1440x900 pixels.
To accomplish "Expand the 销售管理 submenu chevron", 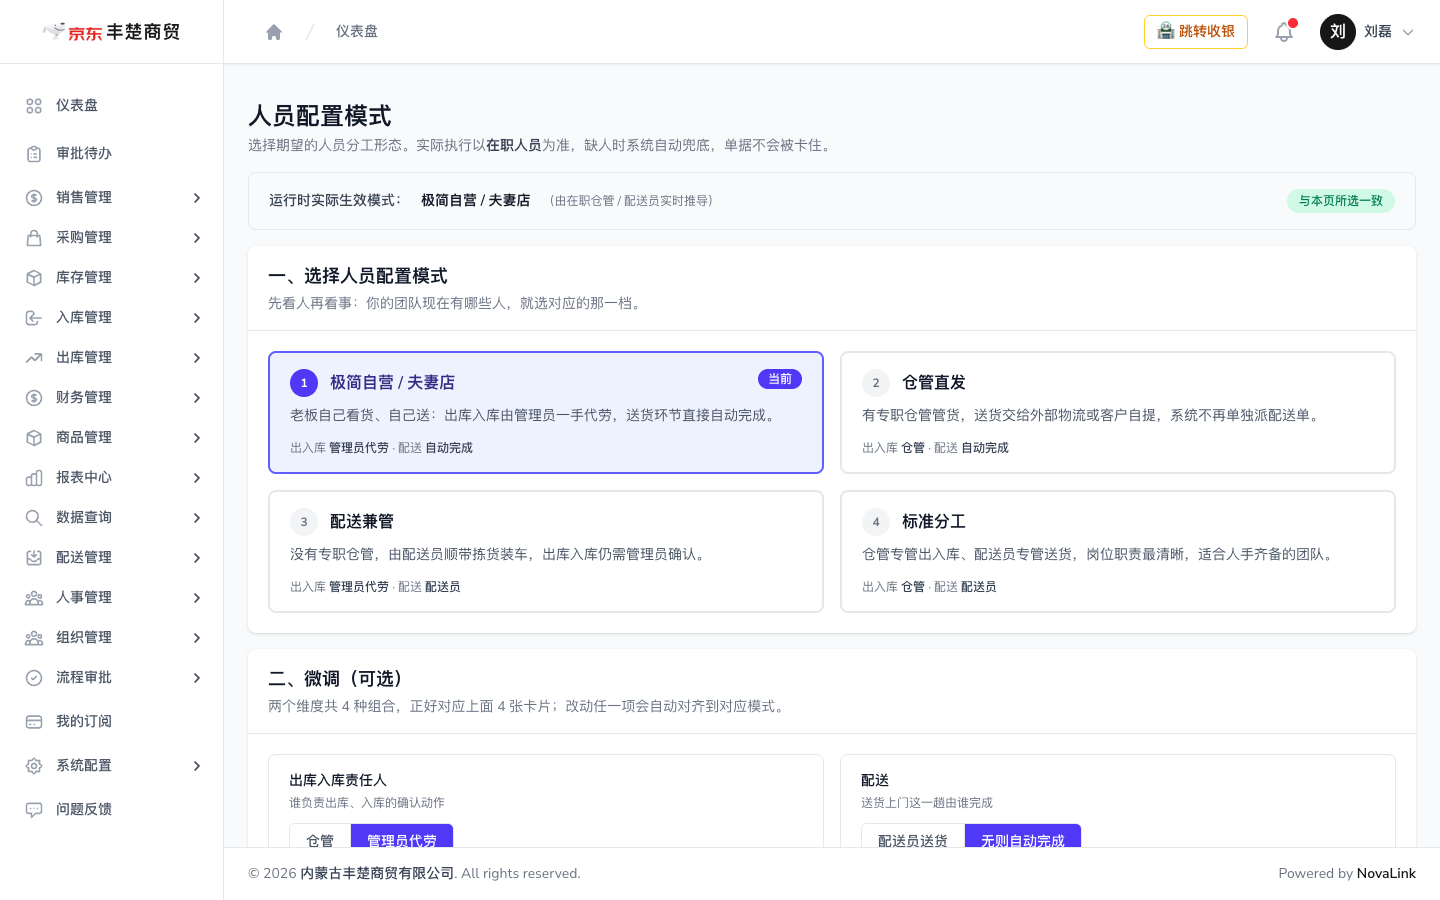I will tap(197, 198).
